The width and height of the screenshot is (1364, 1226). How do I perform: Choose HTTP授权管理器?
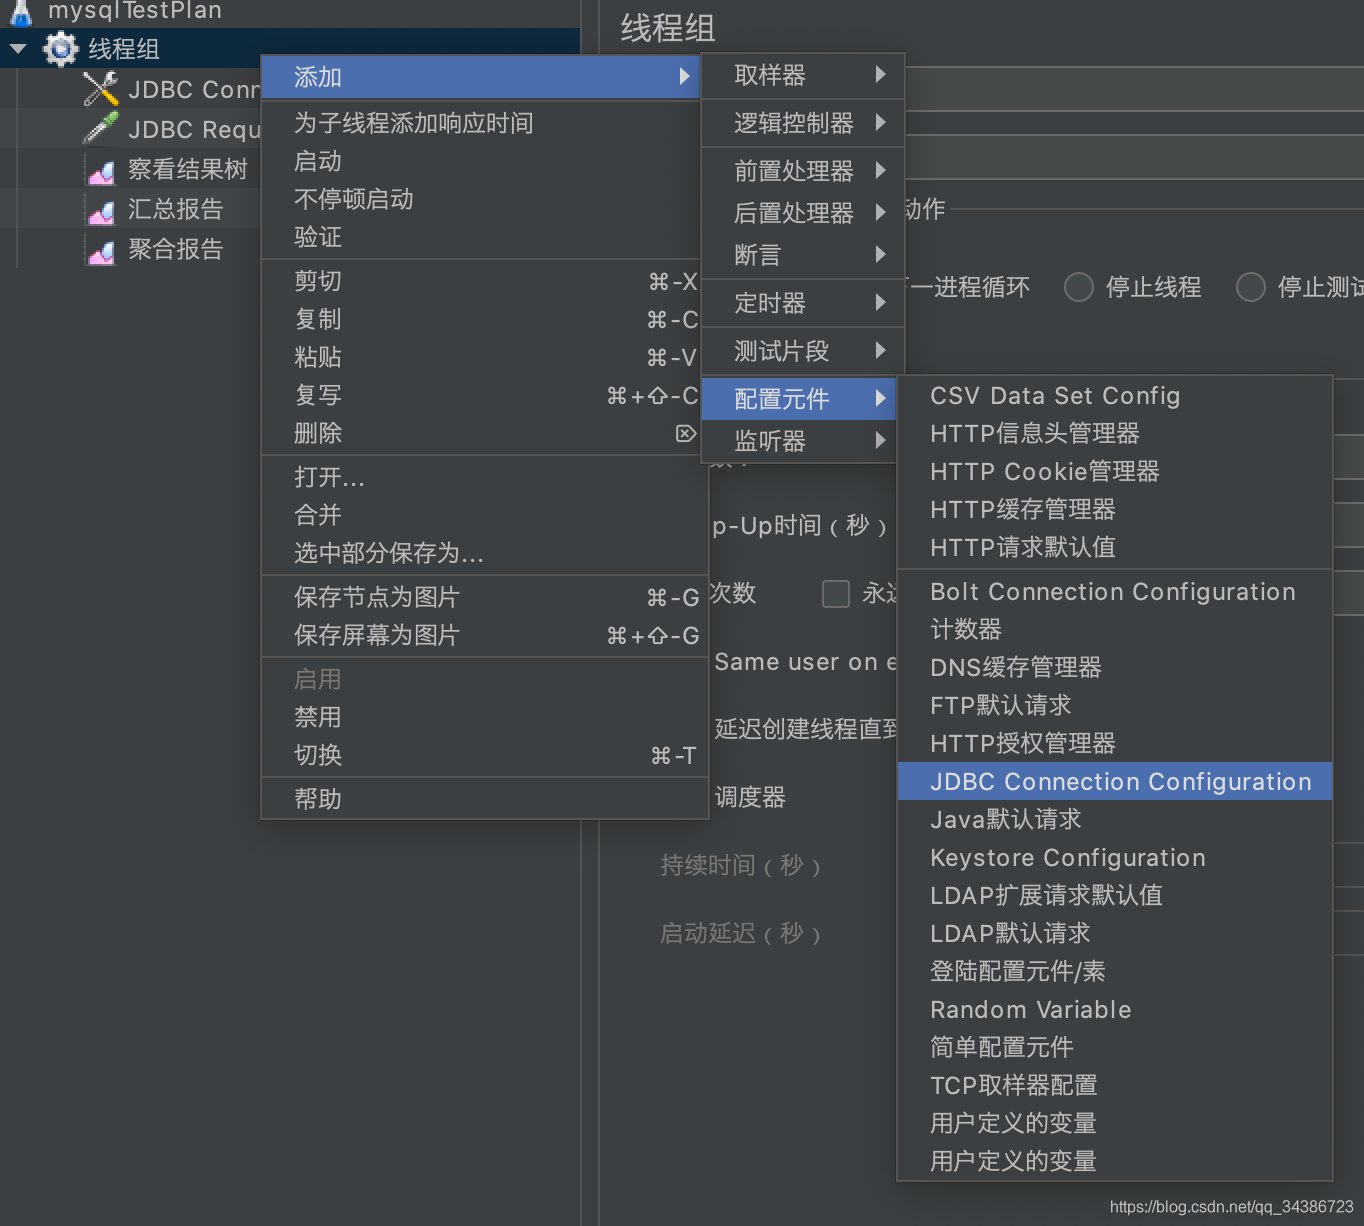coord(1115,744)
